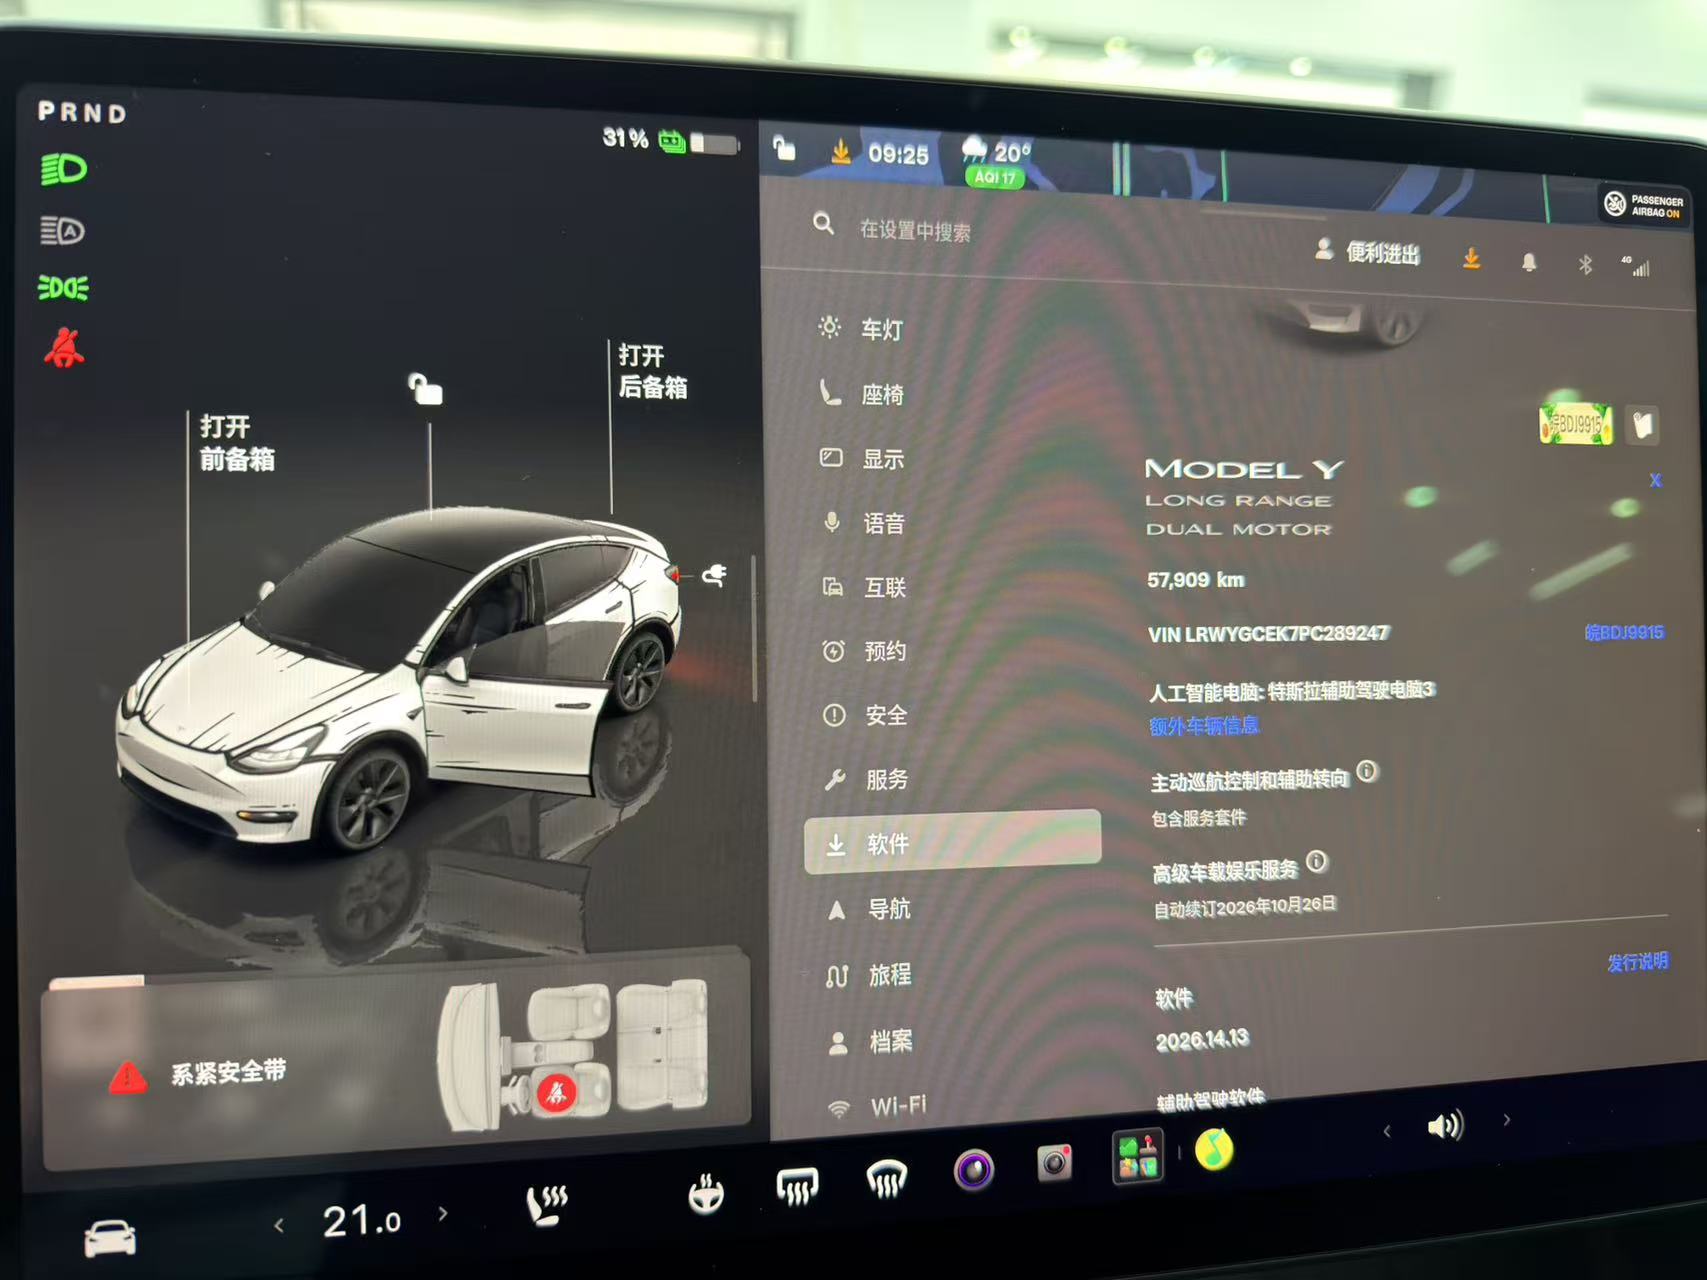Viewport: 1707px width, 1280px height.
Task: Tap the 21.0 temperature setting
Action: point(361,1221)
